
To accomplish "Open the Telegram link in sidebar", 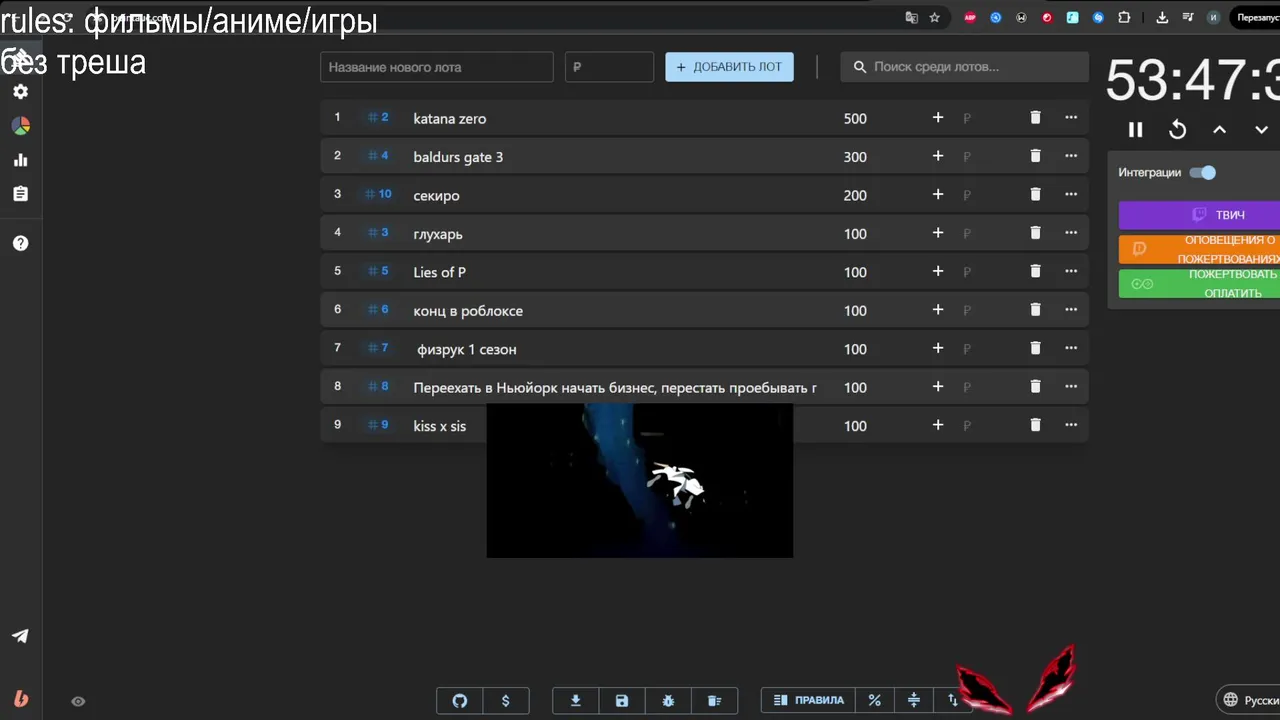I will pos(20,636).
